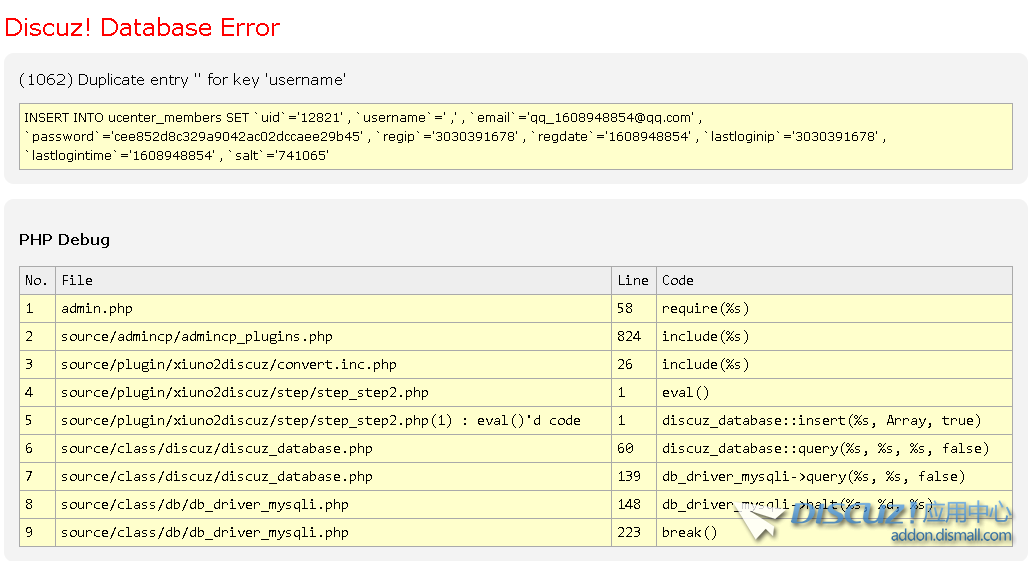Click row number '9' cell
Screen dimensions: 1030x561
(37, 533)
